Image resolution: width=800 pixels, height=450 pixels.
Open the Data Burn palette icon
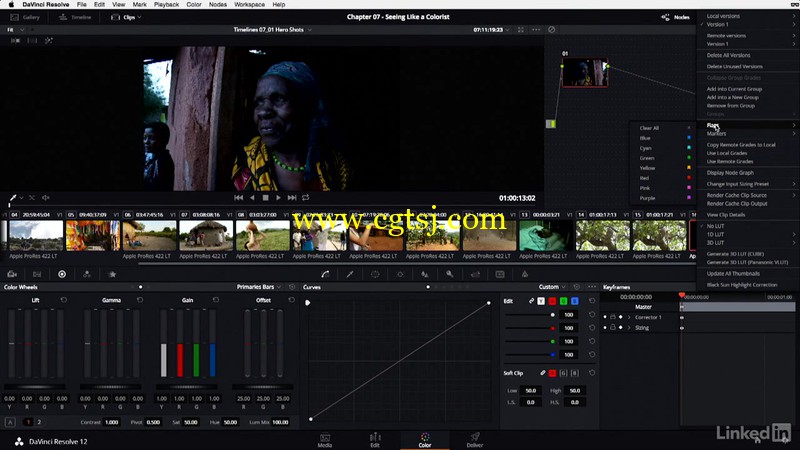pyautogui.click(x=524, y=274)
